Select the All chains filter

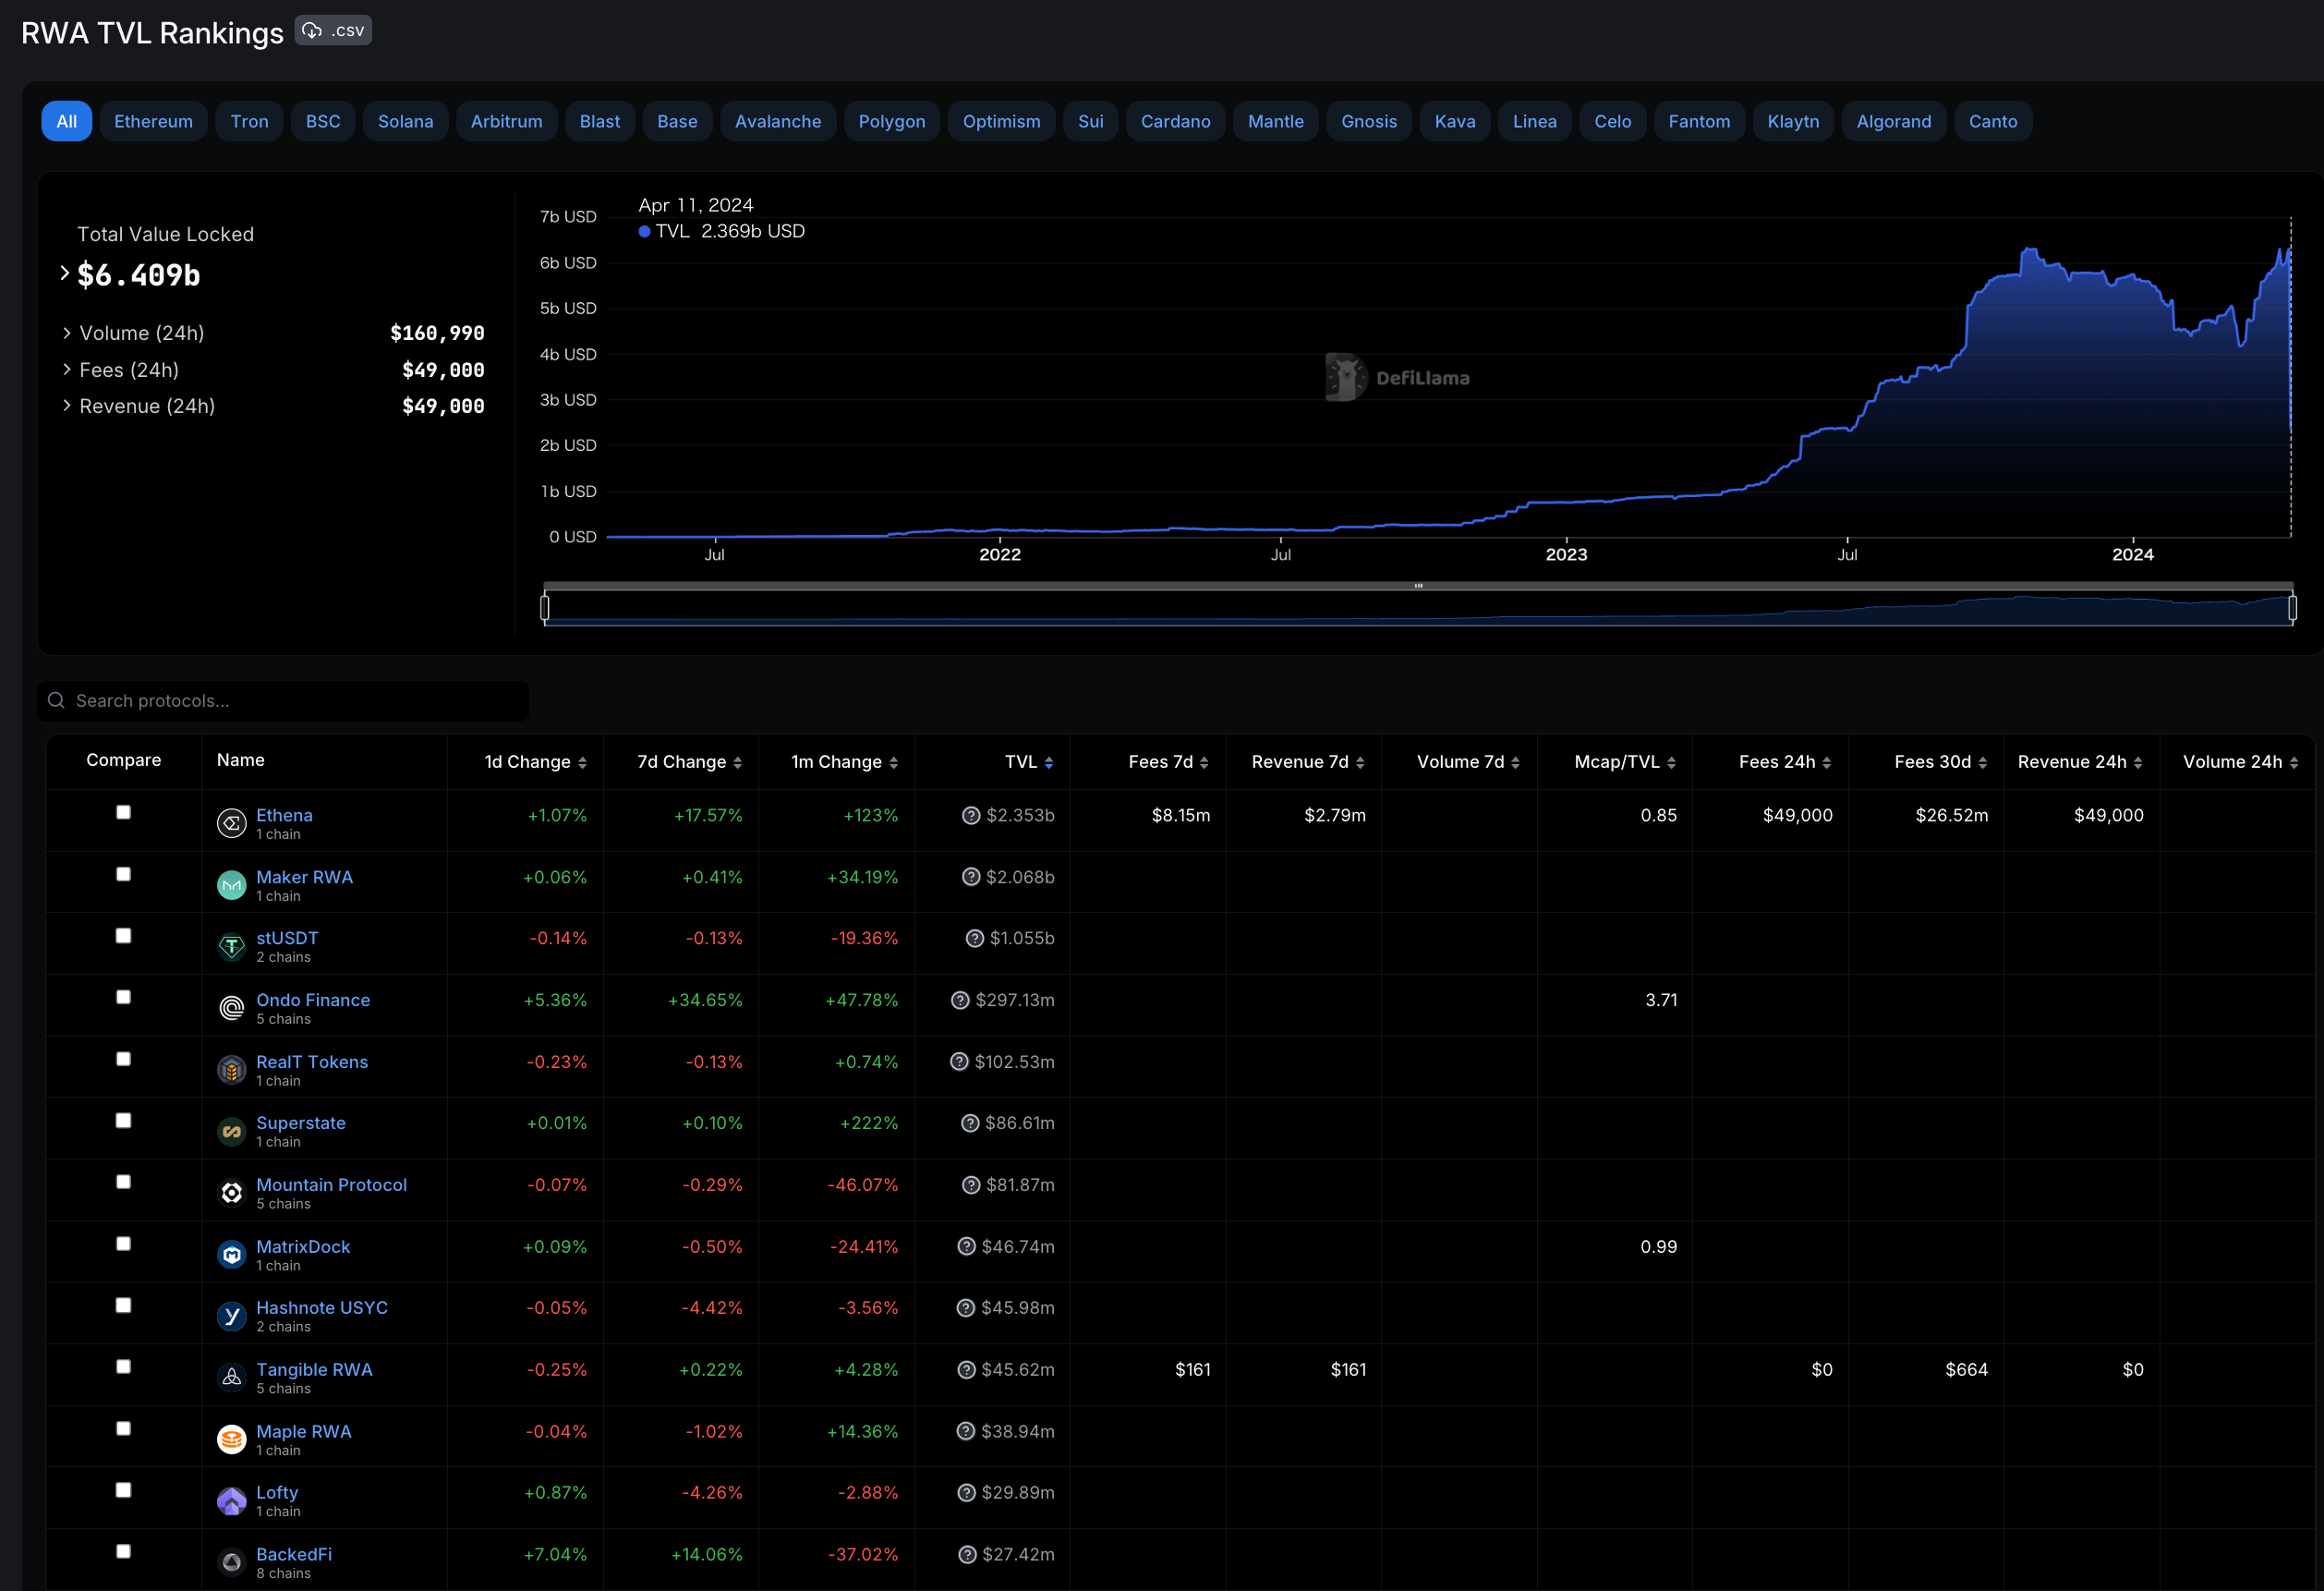(x=67, y=121)
